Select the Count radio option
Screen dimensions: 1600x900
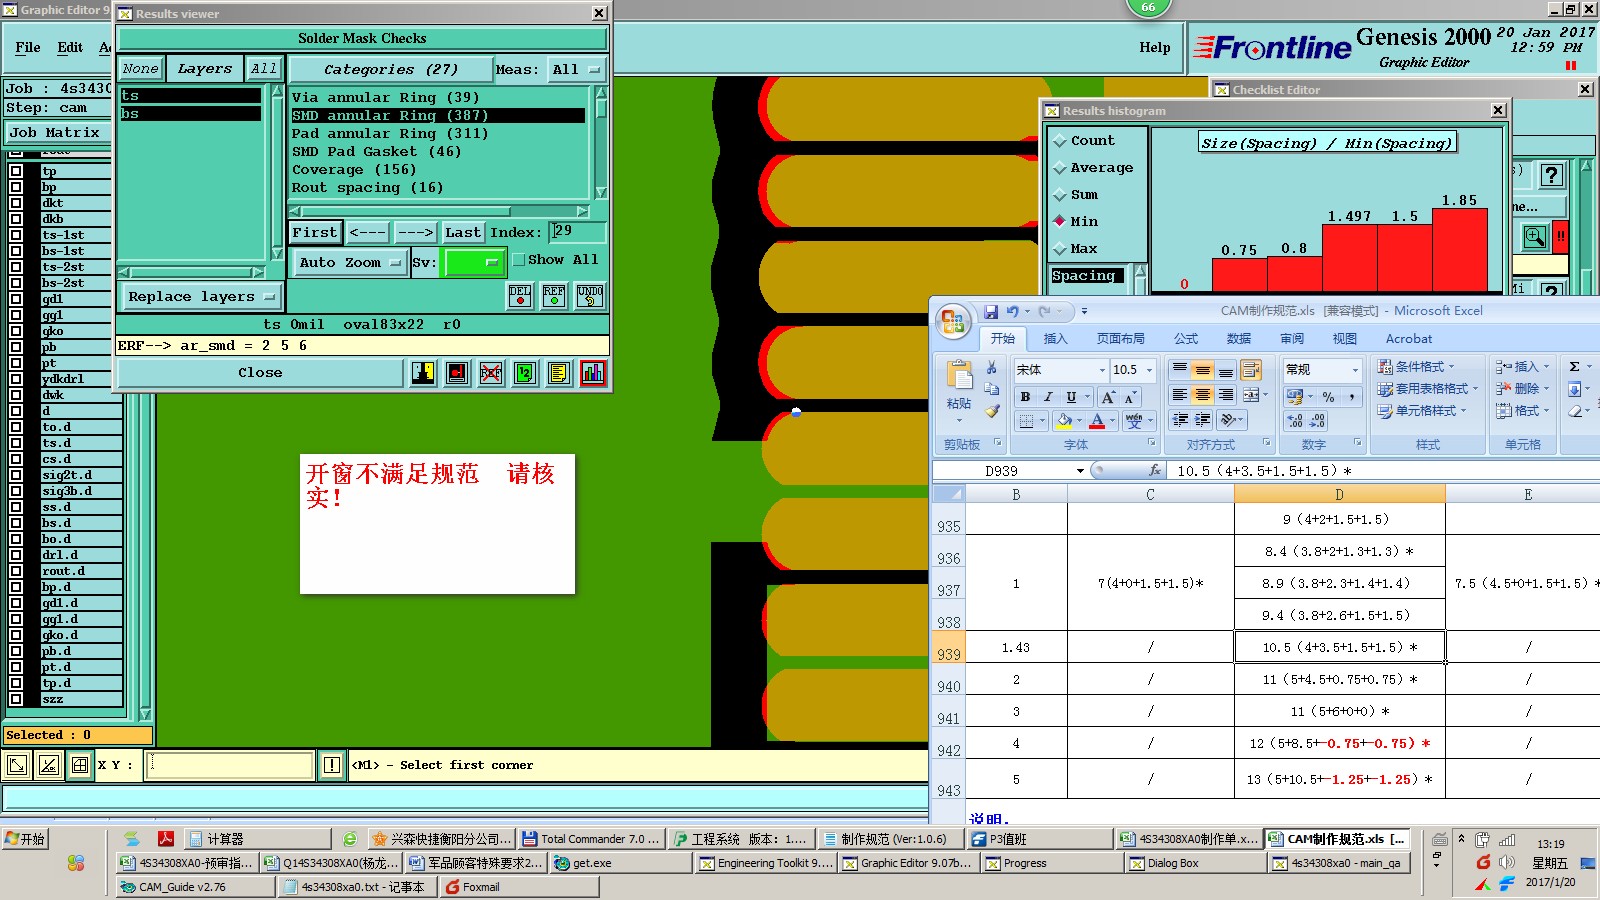[1060, 141]
